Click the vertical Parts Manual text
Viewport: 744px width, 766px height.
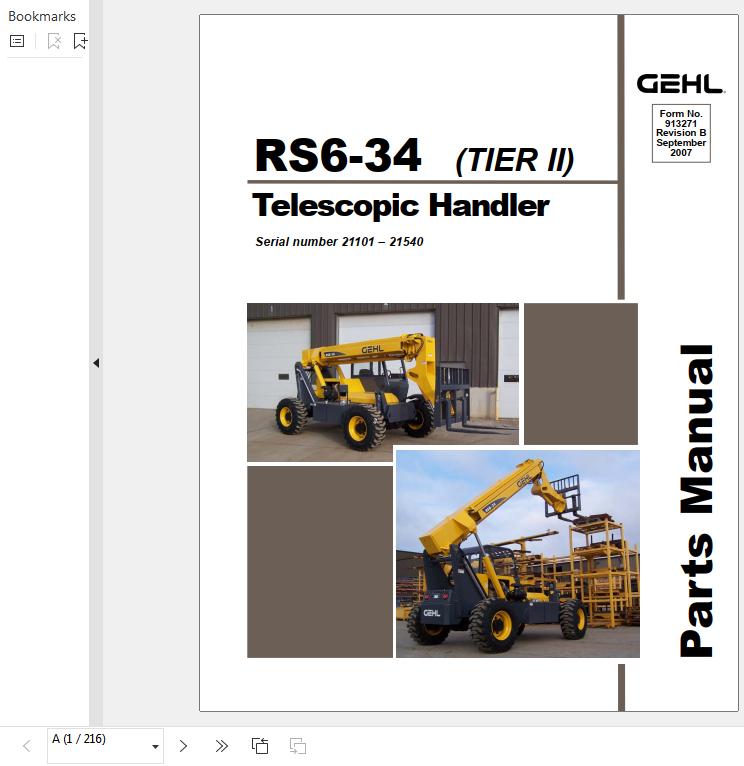(697, 501)
